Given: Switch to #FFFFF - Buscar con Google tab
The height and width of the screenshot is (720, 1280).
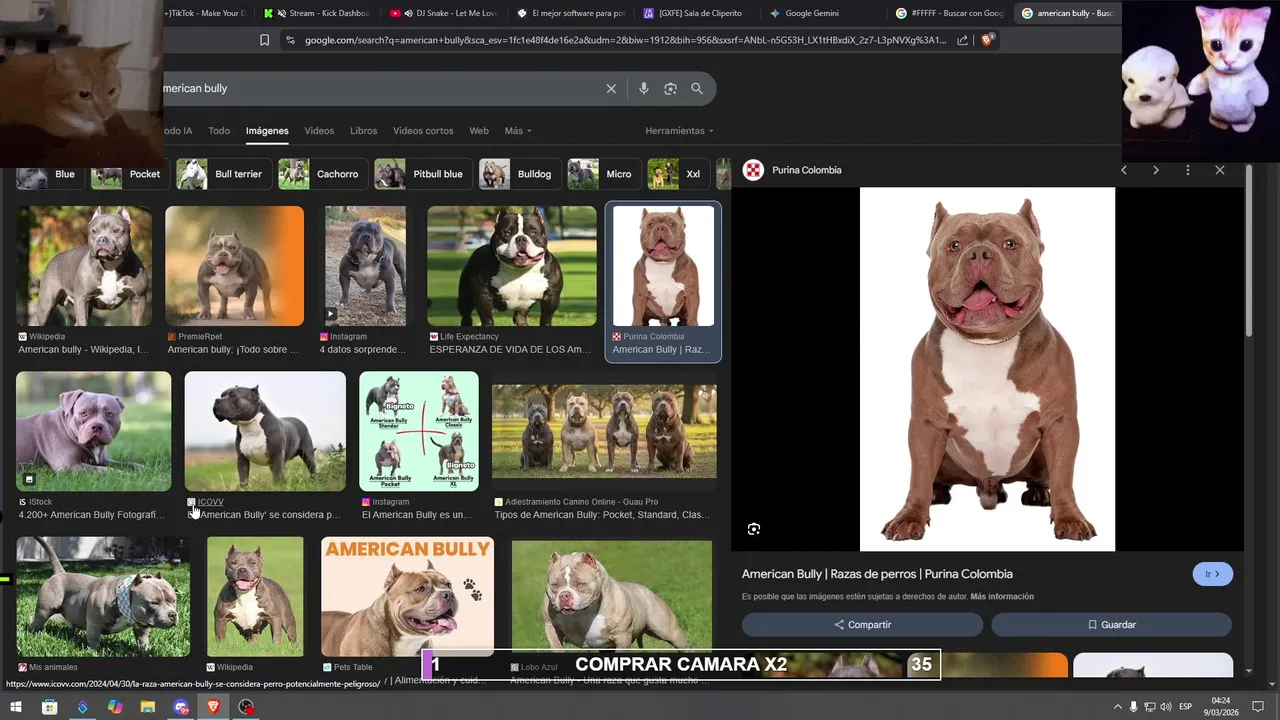Looking at the screenshot, I should [949, 13].
